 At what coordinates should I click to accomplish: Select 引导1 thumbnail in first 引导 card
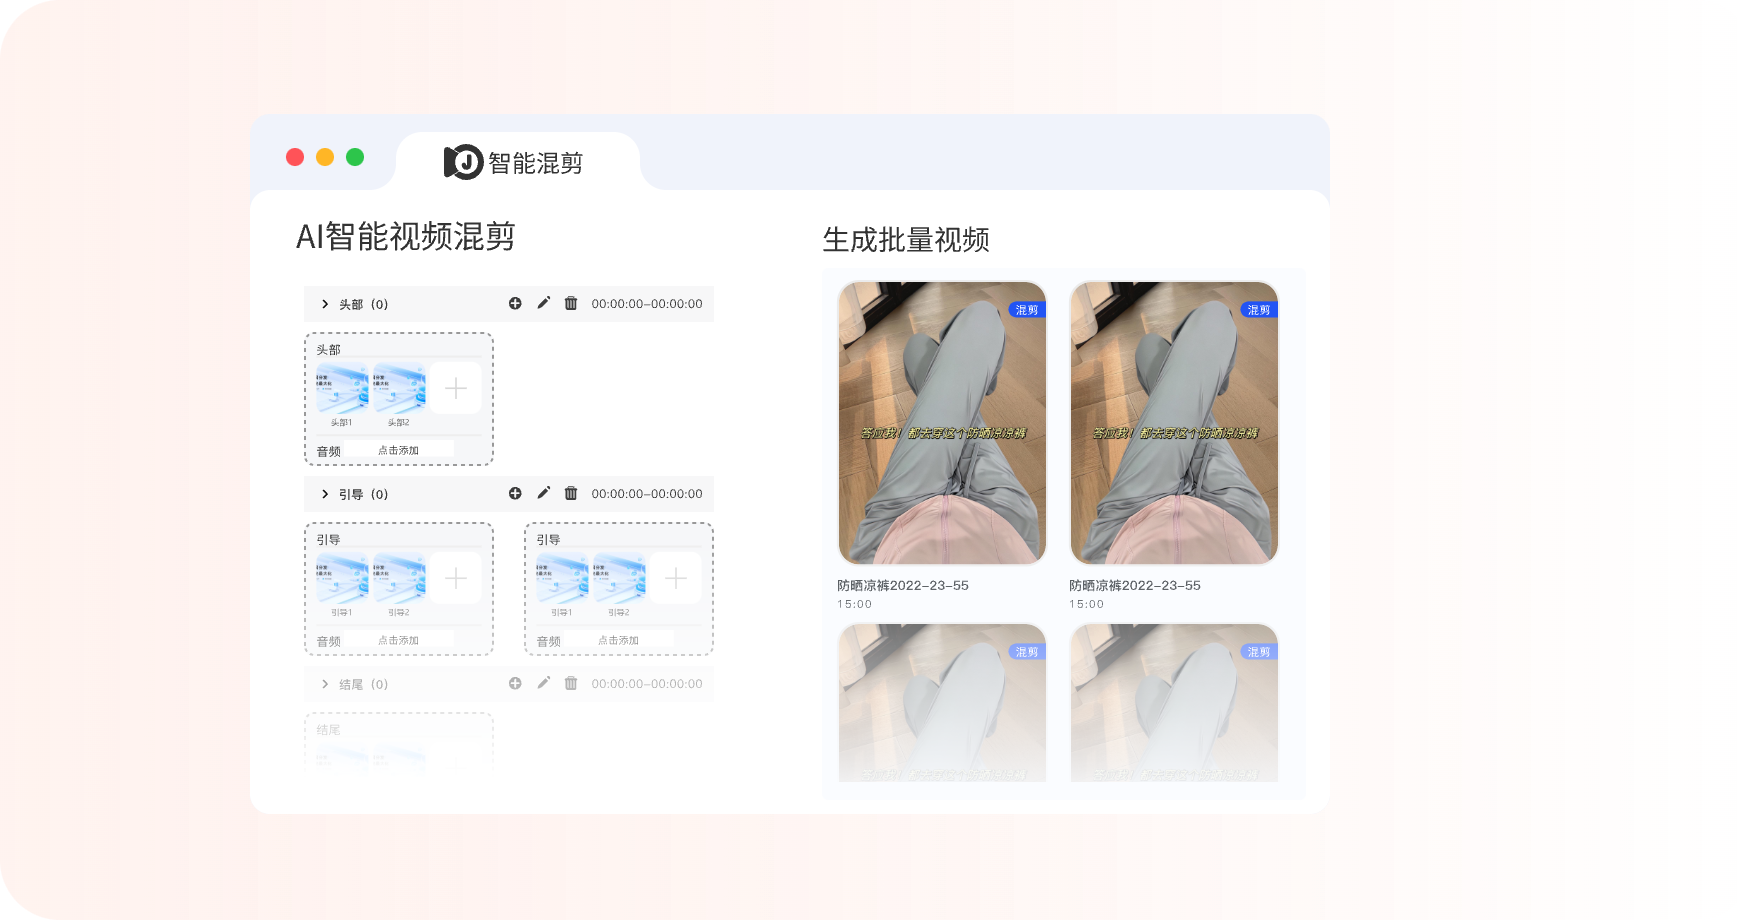342,579
